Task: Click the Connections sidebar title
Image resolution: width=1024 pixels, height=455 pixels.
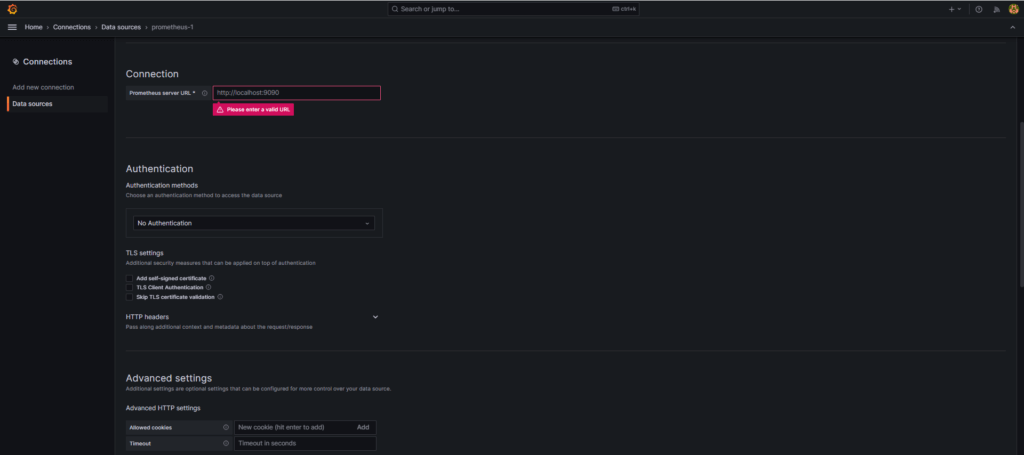Action: coord(48,61)
